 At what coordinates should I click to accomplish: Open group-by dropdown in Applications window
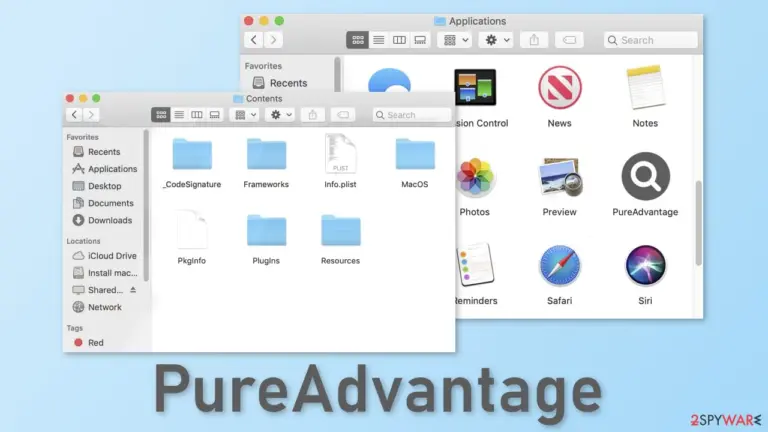click(456, 40)
